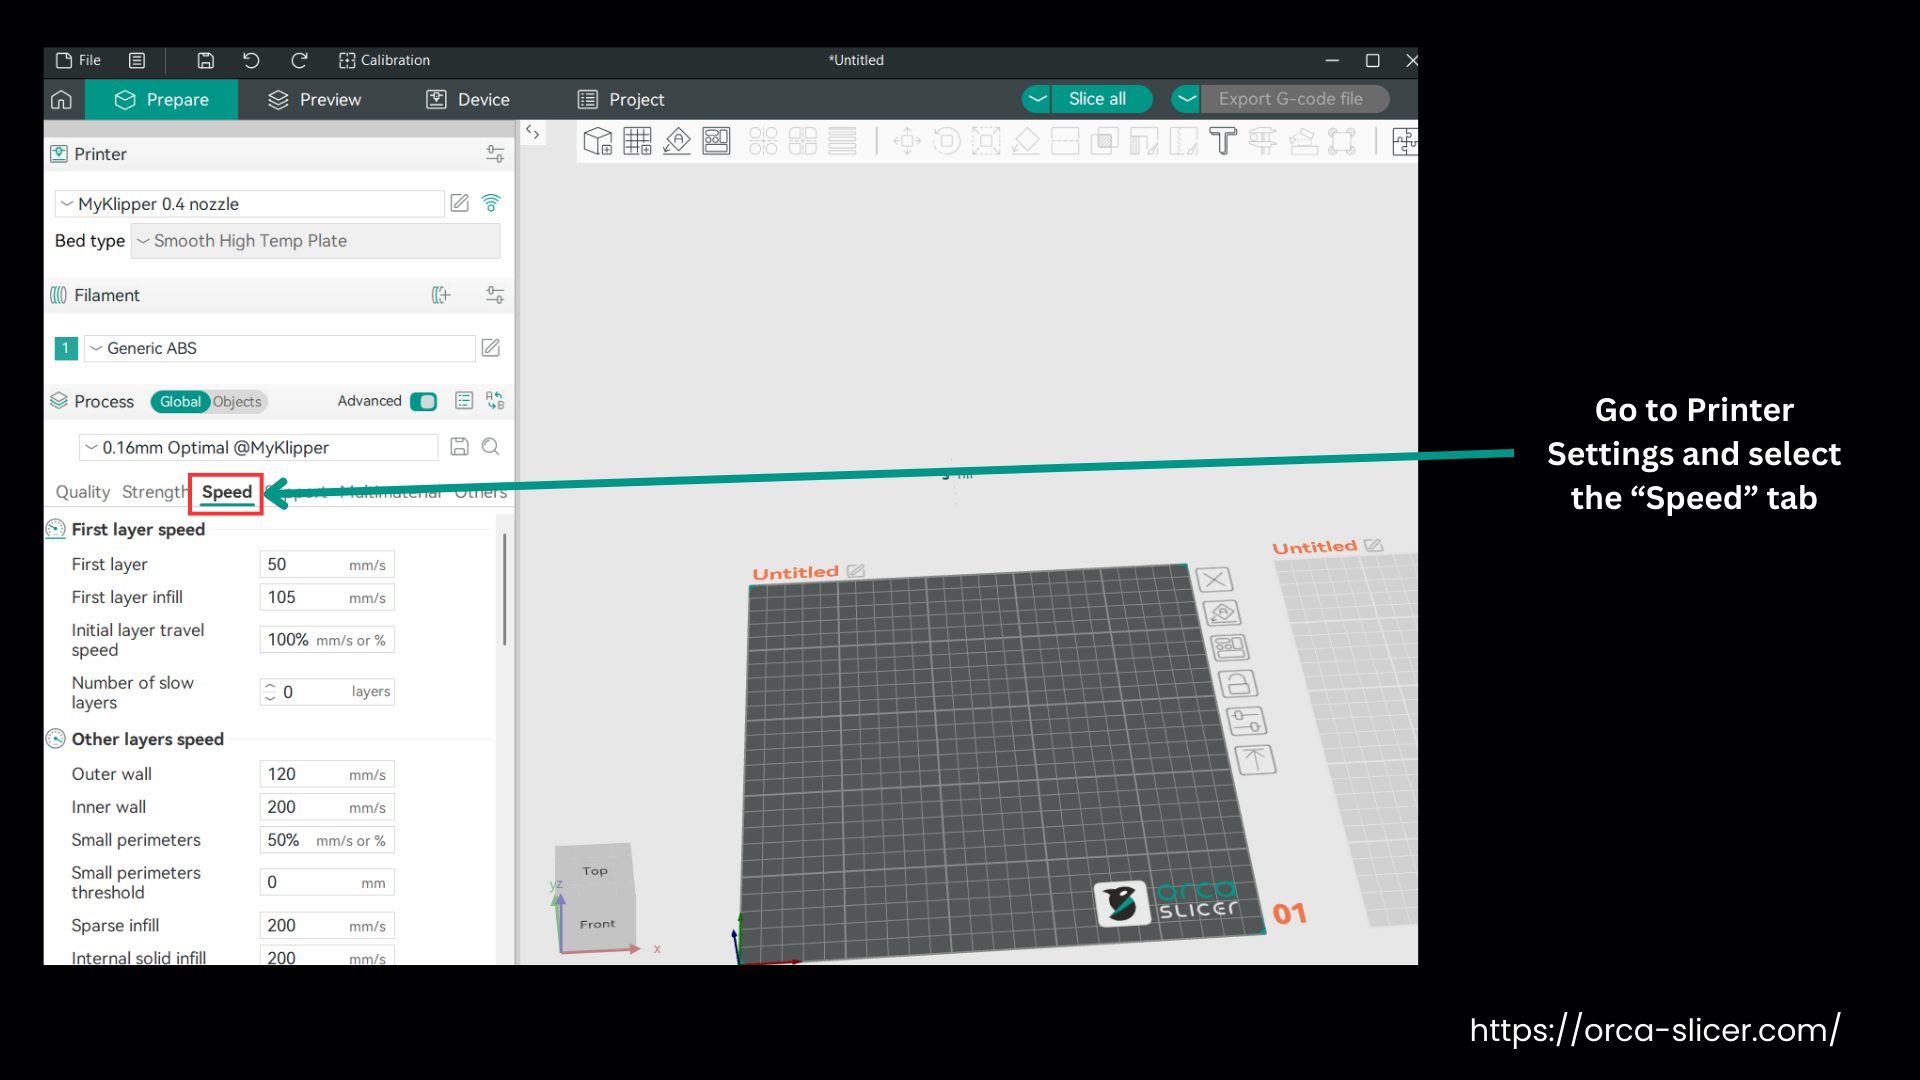Open the Generic ABS filament dropdown
This screenshot has width=1920, height=1080.
[280, 348]
